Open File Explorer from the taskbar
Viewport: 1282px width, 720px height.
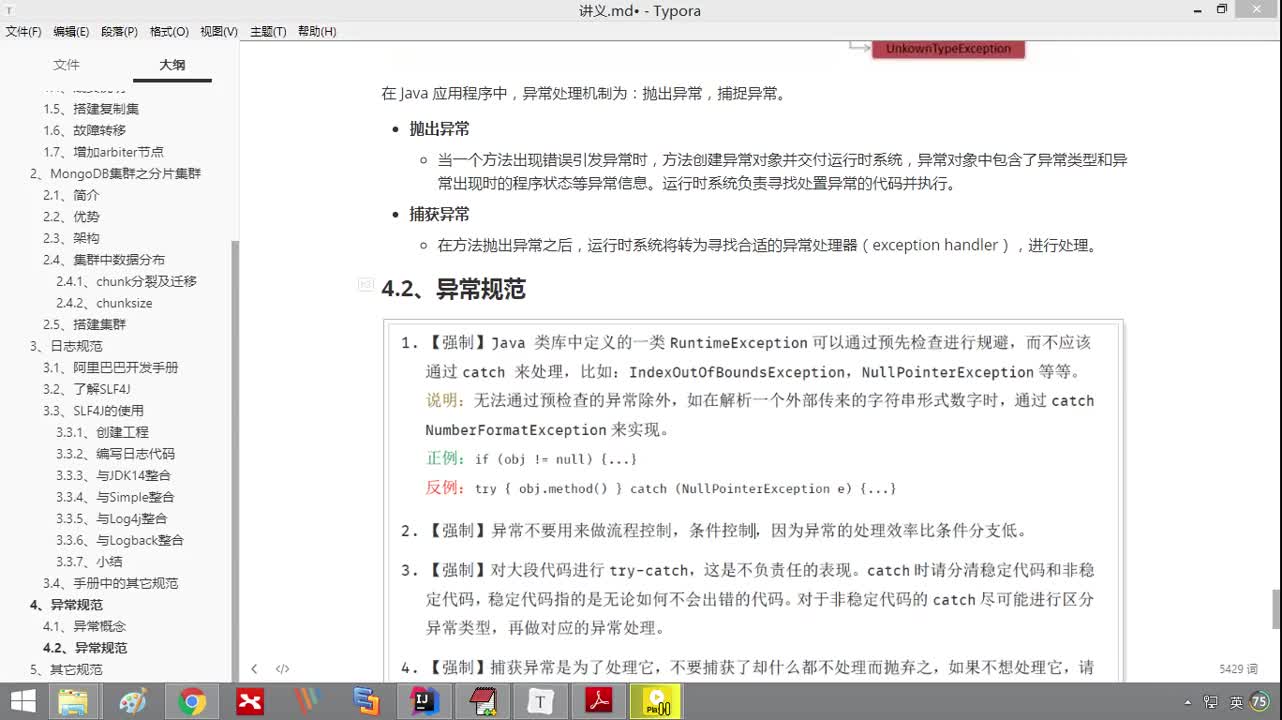(73, 702)
